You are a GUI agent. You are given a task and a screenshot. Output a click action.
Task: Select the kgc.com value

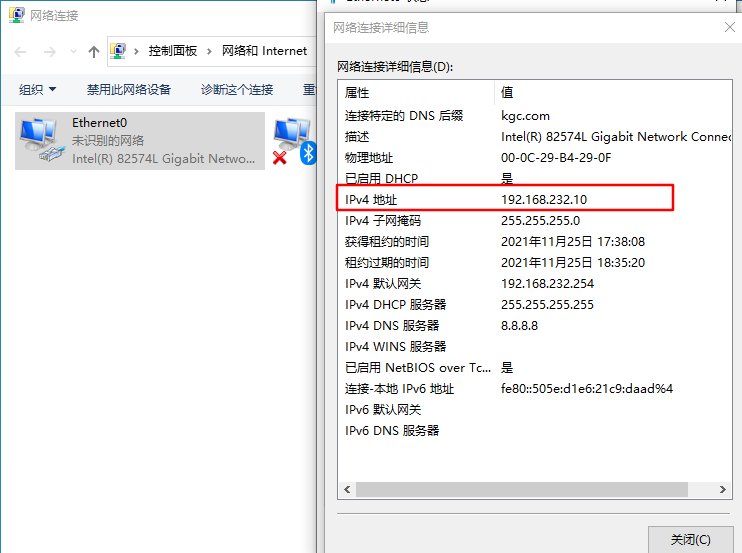click(x=525, y=116)
